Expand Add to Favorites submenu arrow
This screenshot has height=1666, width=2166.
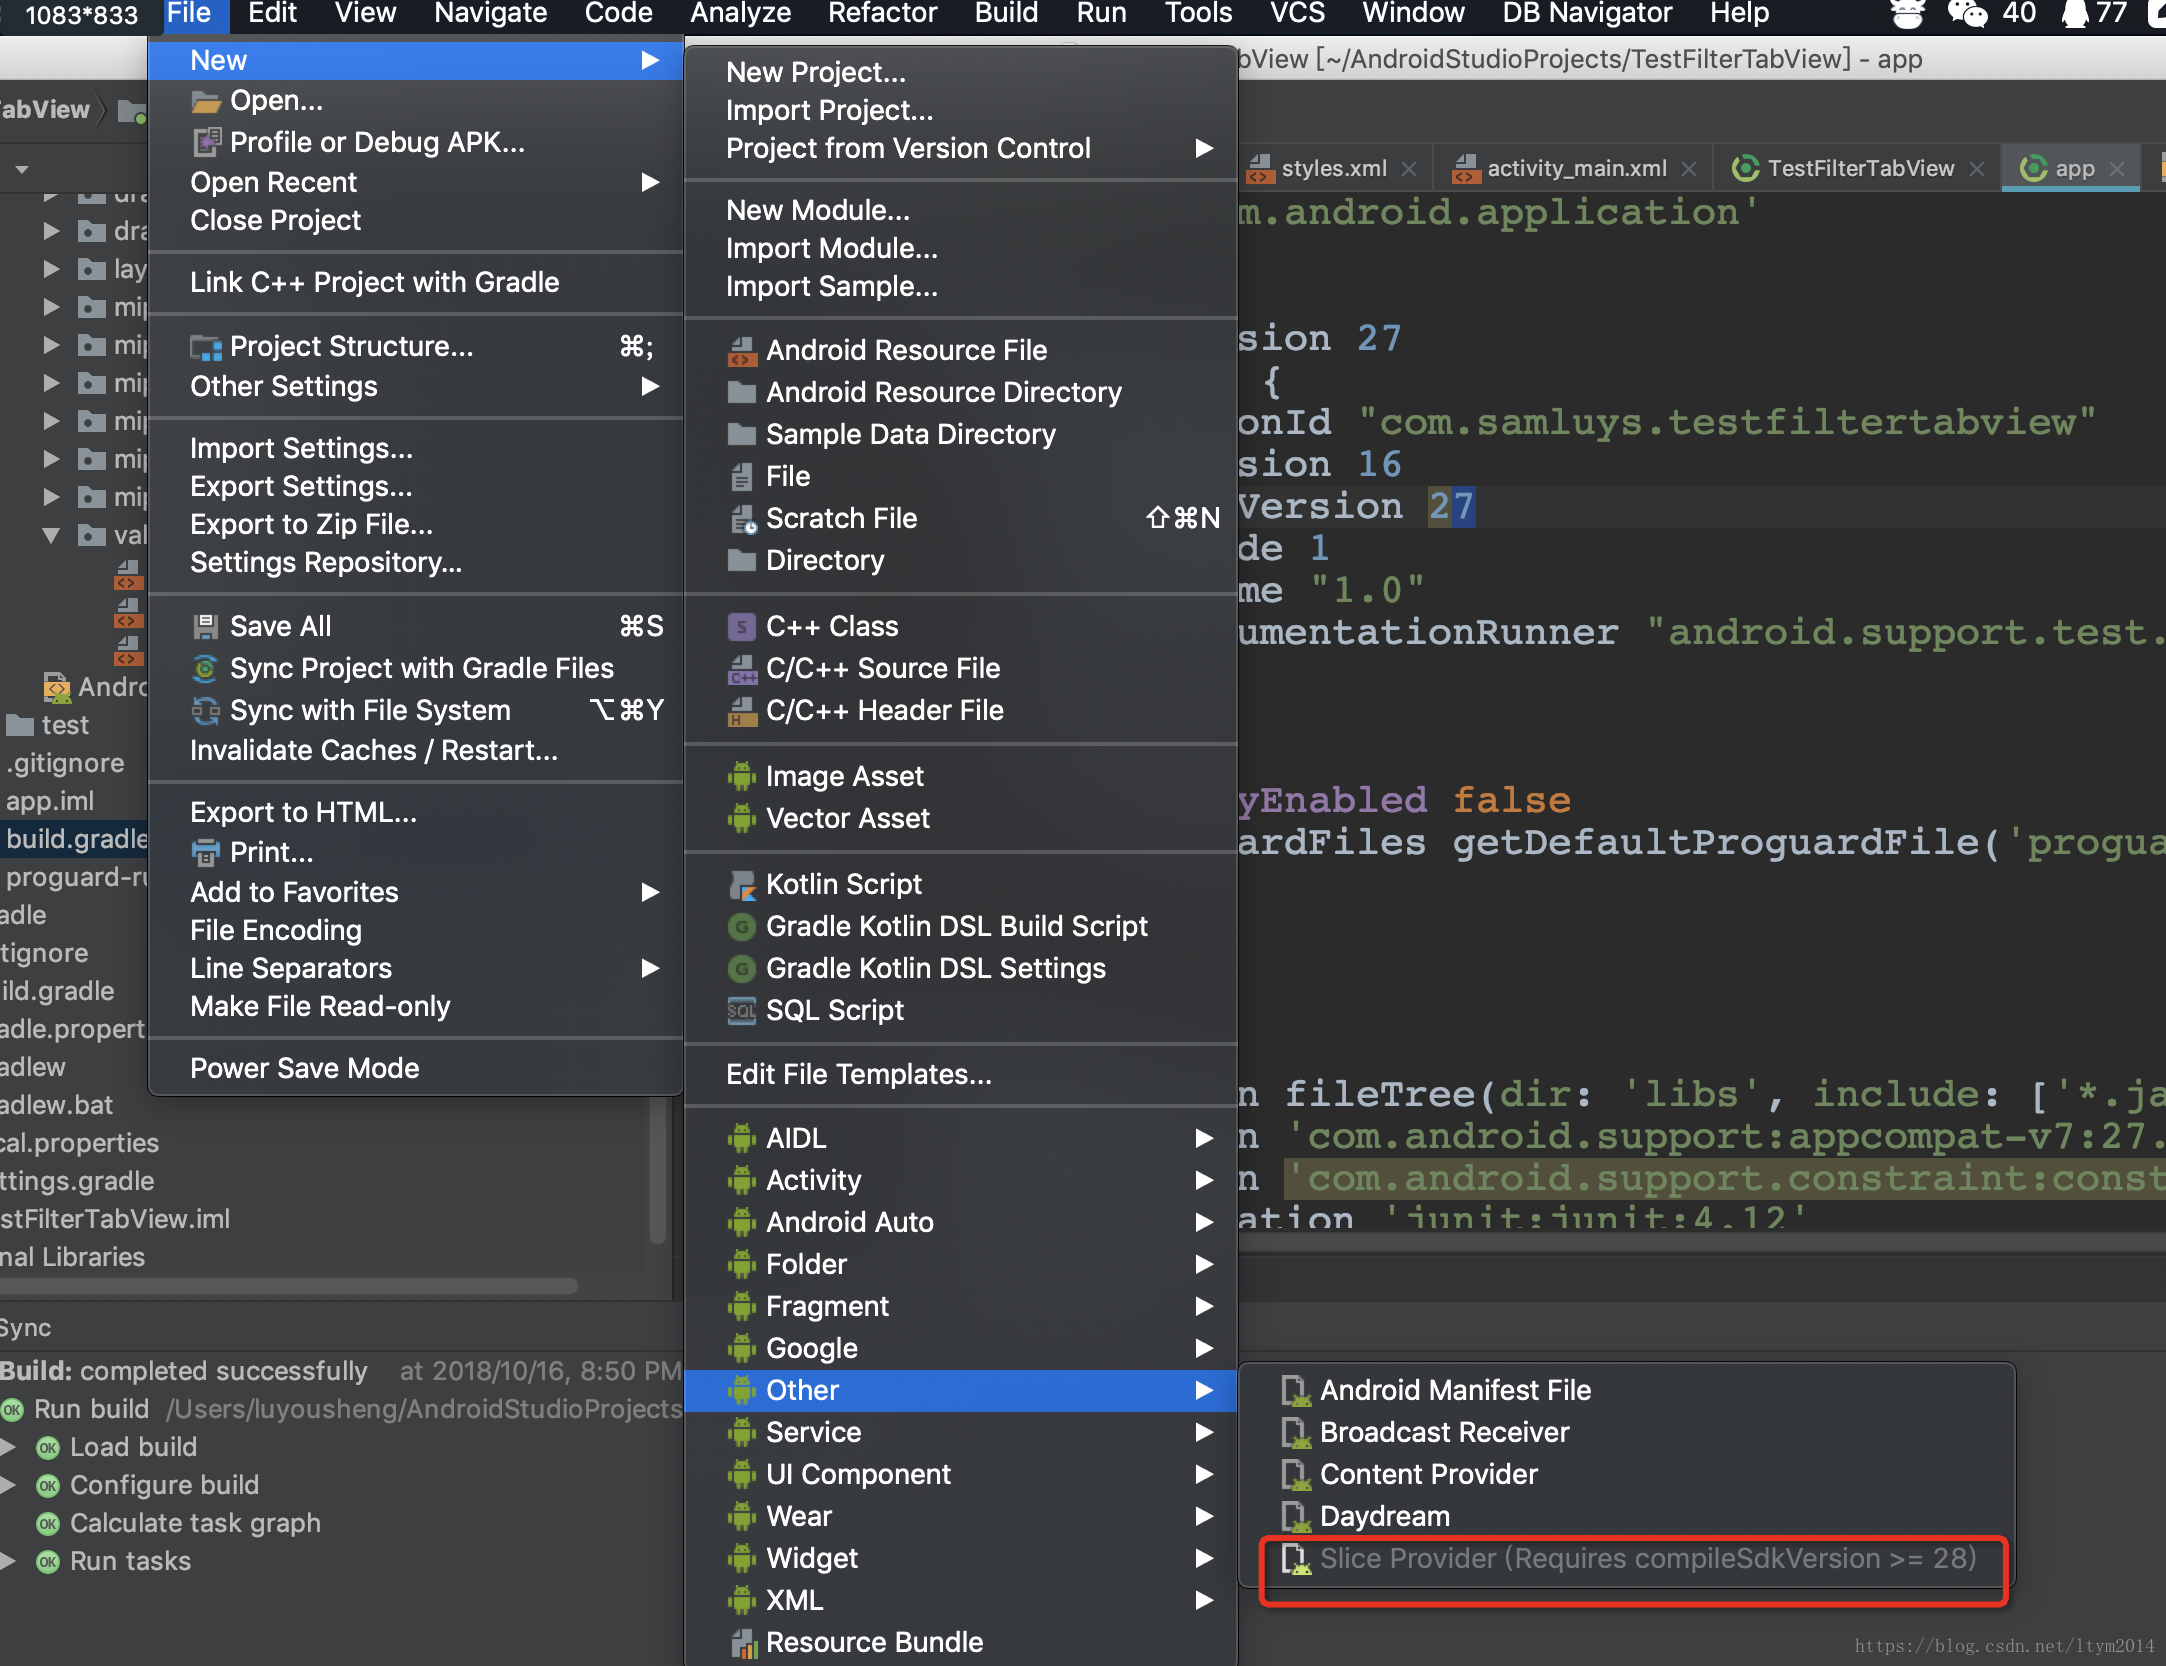650,892
